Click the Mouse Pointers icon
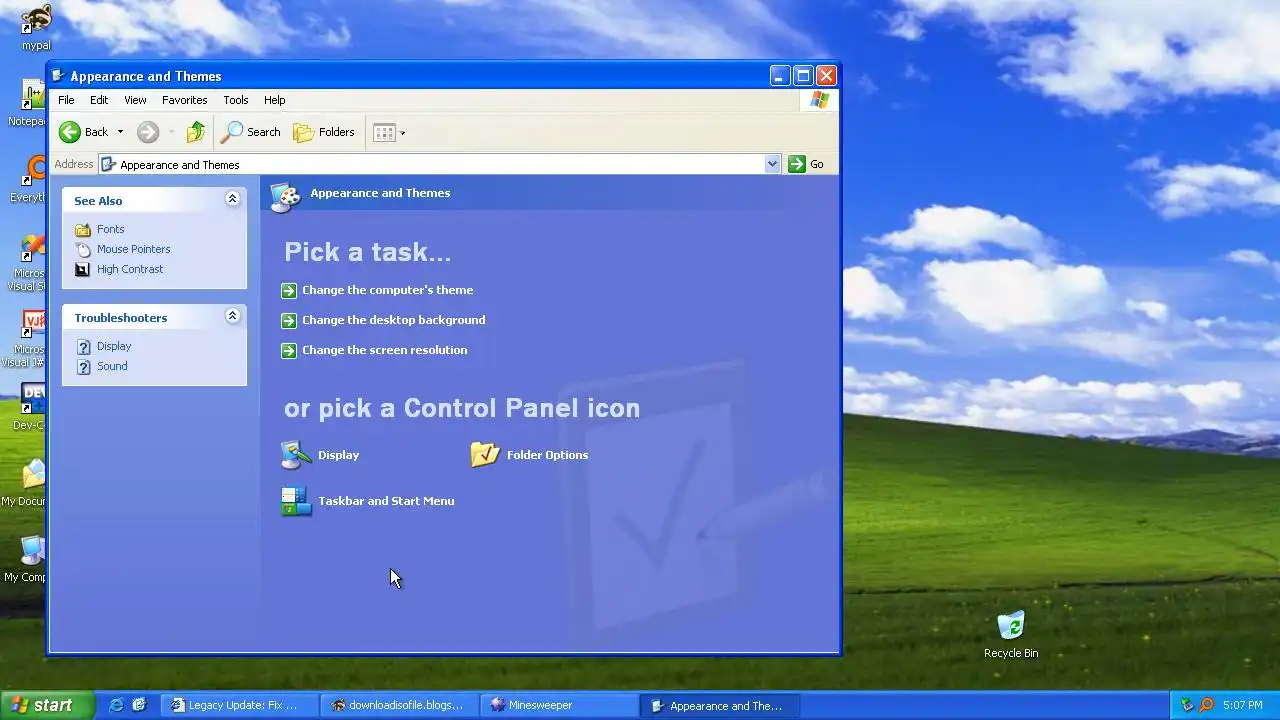 tap(83, 249)
